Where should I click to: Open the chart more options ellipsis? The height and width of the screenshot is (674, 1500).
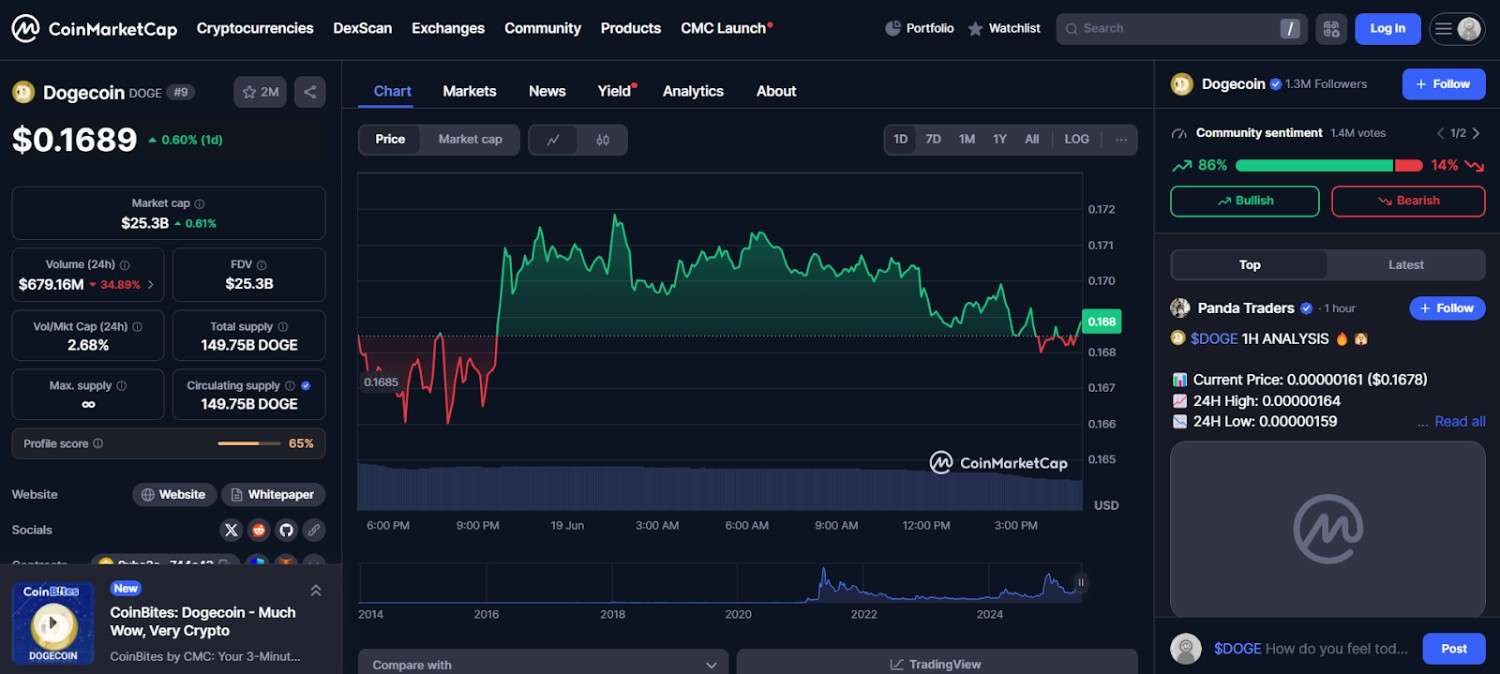[x=1120, y=140]
